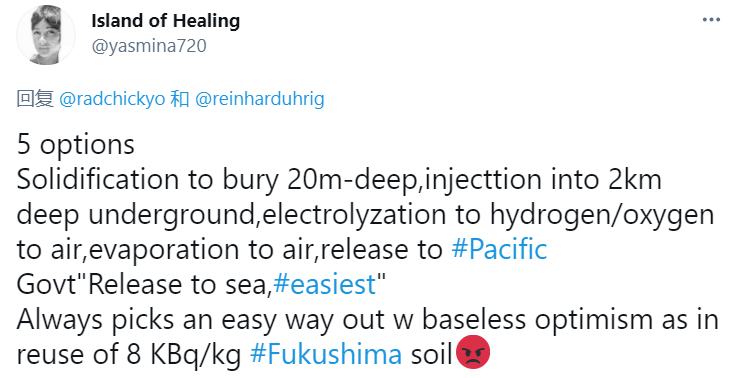Open the Island of Healing display name
The image size is (739, 378).
[165, 21]
